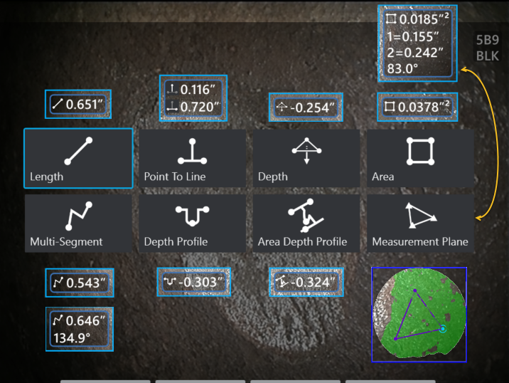The width and height of the screenshot is (509, 383).
Task: Select the Length measurement tool
Action: click(x=78, y=158)
